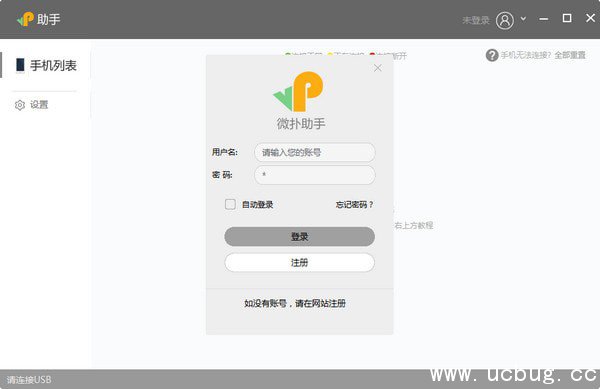This screenshot has height=389, width=600.
Task: Click the 忘记密码? link
Action: coord(354,205)
